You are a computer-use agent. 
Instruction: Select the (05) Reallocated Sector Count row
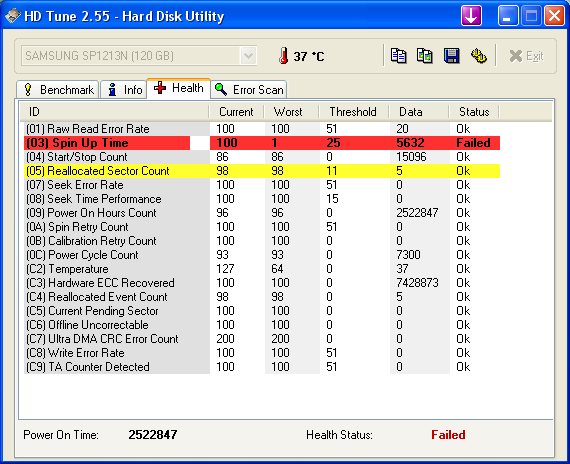(x=262, y=171)
